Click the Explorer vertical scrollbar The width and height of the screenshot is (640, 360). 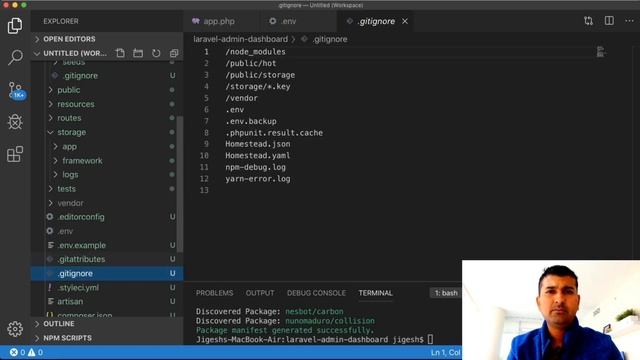tap(180, 184)
